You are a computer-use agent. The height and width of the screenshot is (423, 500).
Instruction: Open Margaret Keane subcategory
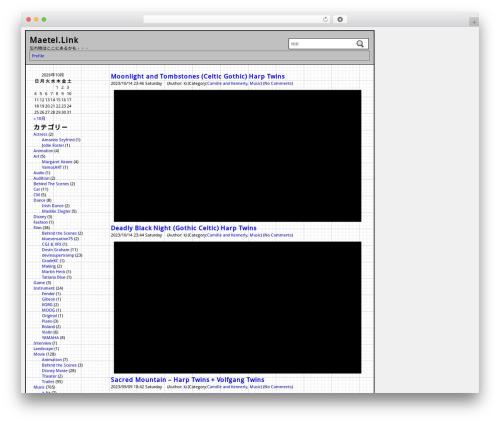tap(57, 162)
